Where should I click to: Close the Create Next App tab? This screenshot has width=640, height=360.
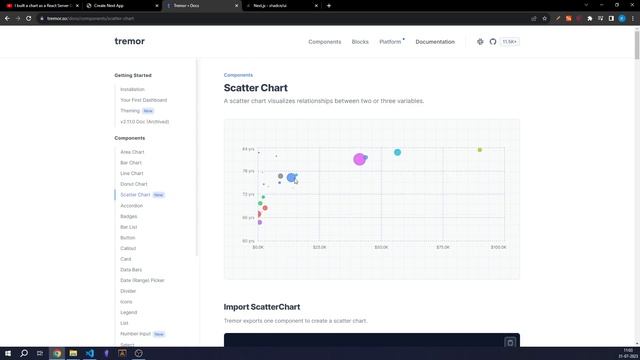(x=157, y=6)
